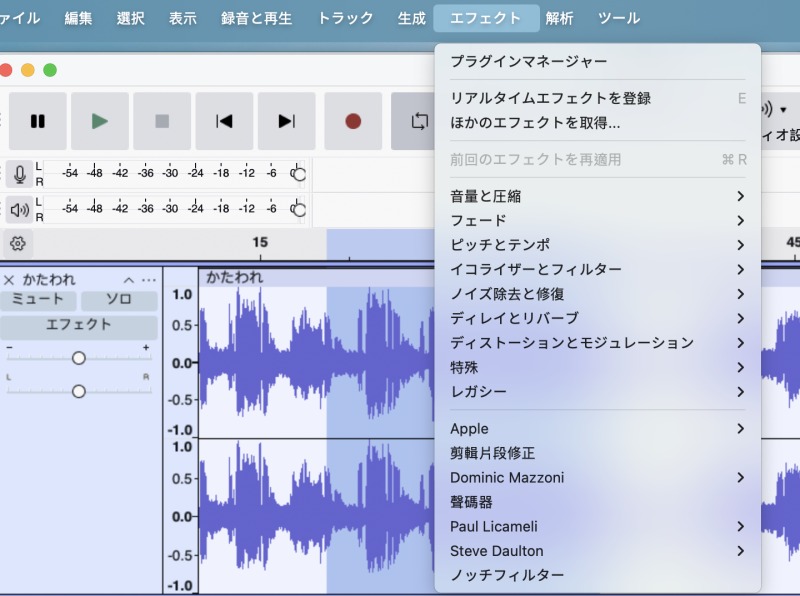Choose ほかのエフェクトを取得...
The height and width of the screenshot is (596, 800).
click(x=597, y=123)
